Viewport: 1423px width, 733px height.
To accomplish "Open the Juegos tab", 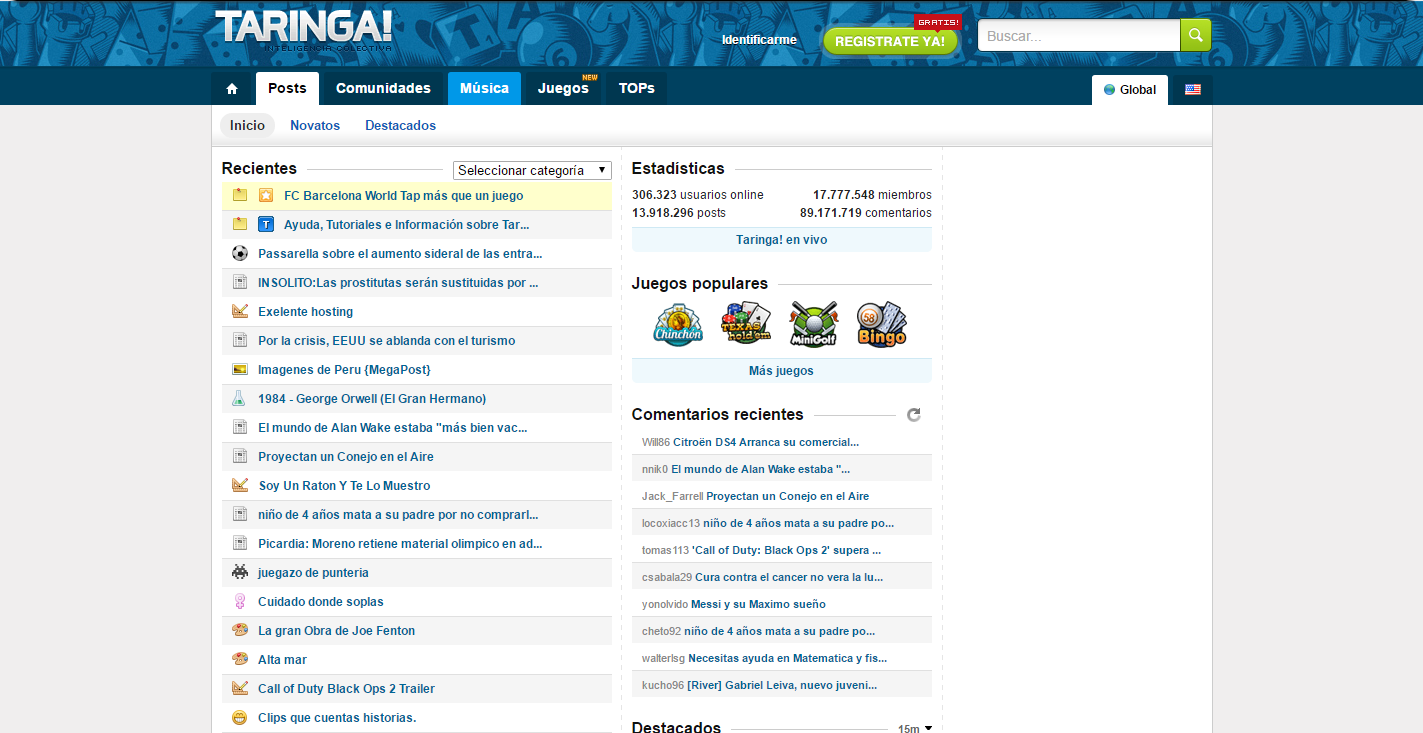I will click(563, 88).
